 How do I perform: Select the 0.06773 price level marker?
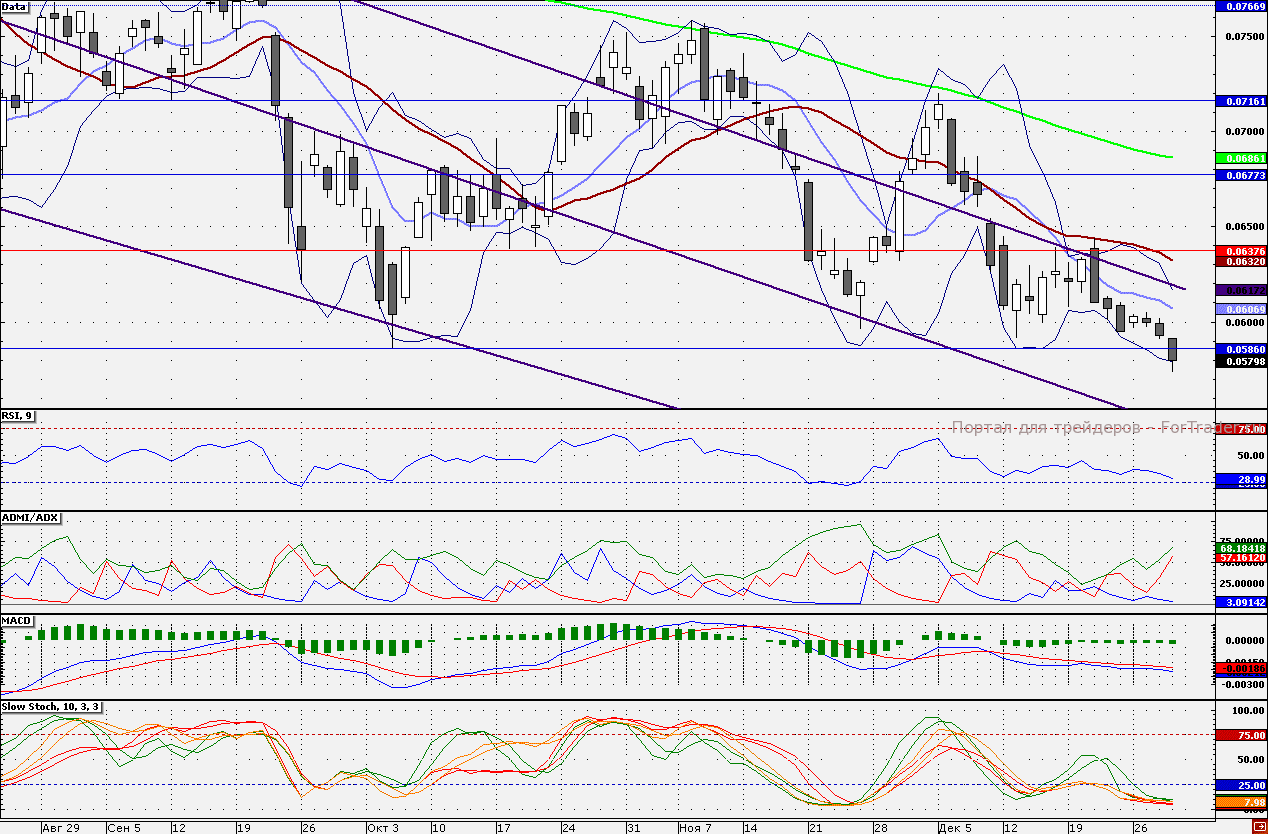(1240, 175)
